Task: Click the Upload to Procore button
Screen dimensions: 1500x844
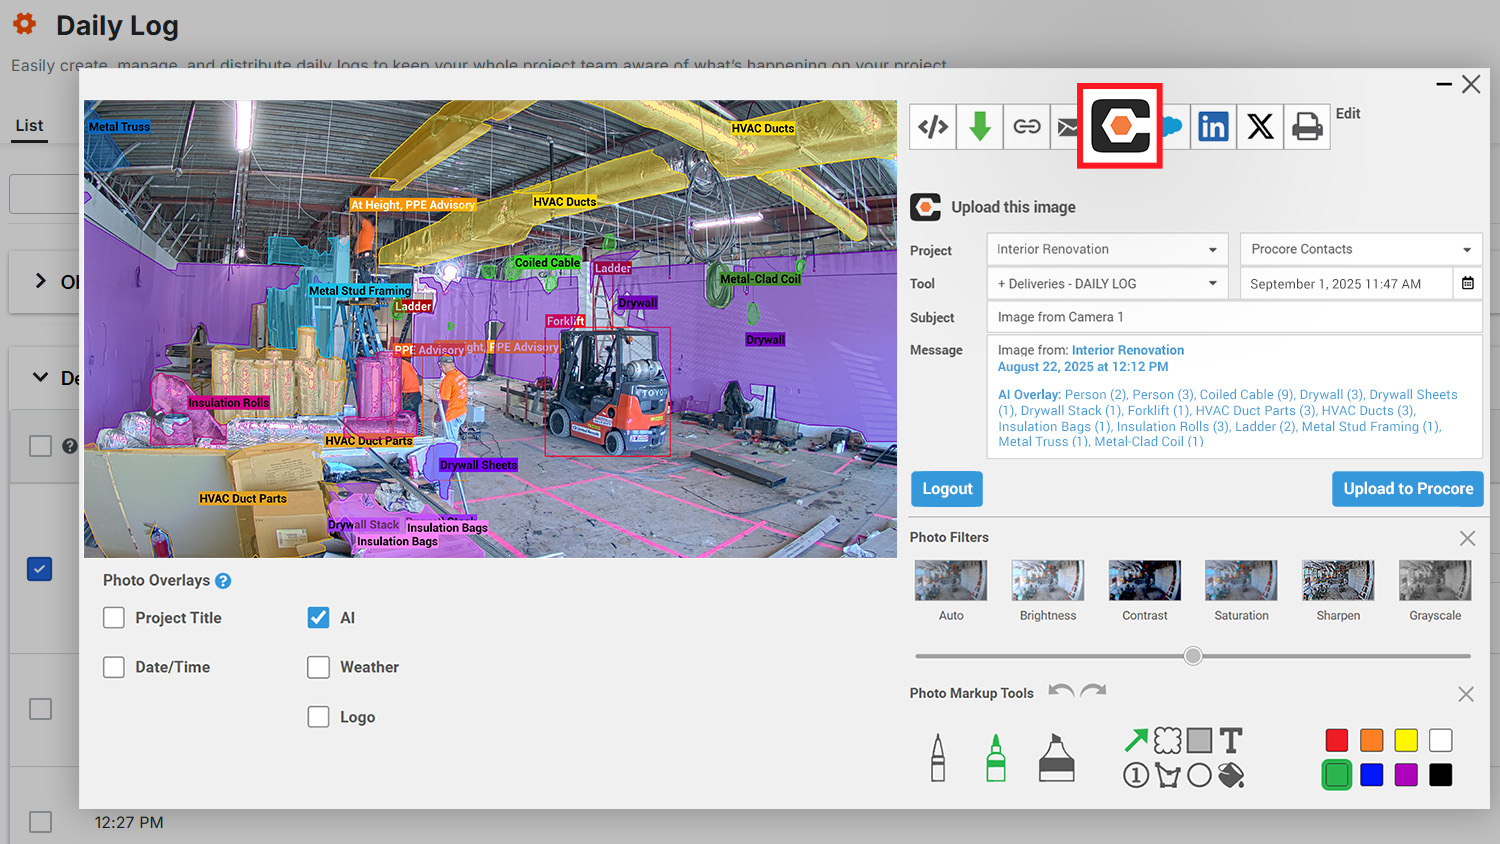Action: click(1407, 489)
